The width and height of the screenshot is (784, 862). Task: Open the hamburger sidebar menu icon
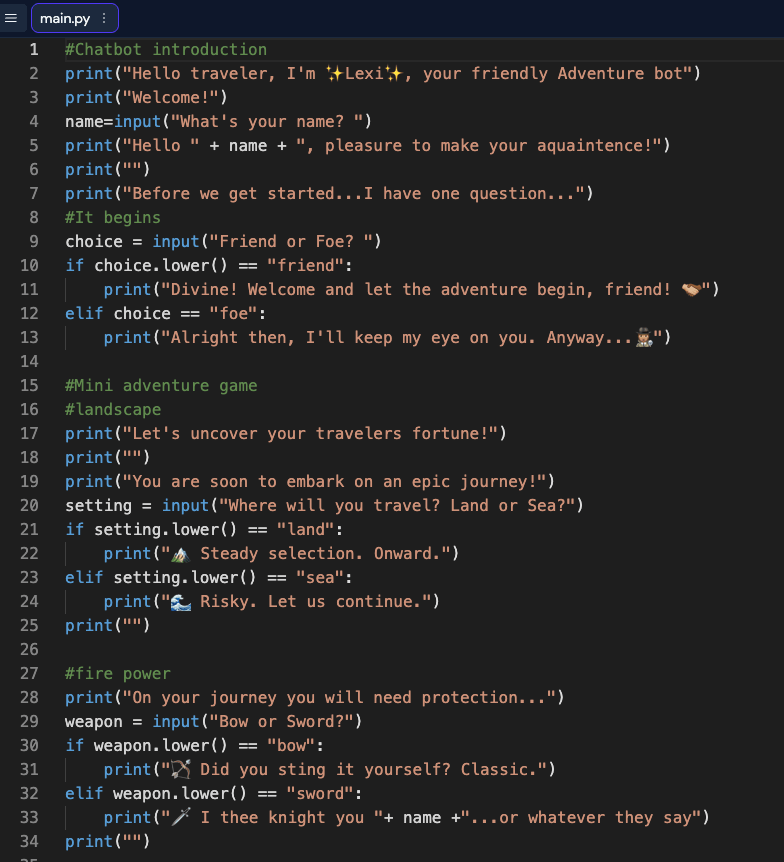tap(10, 18)
